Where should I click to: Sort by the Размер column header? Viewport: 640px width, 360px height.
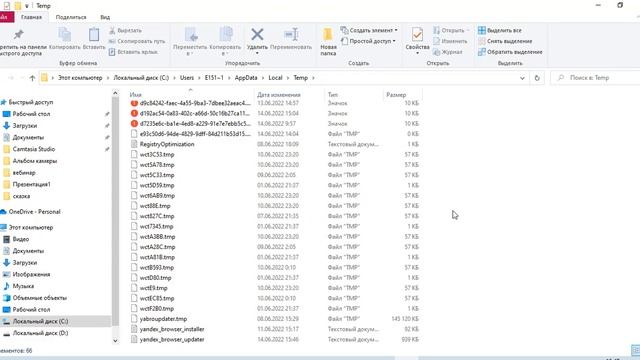click(396, 95)
